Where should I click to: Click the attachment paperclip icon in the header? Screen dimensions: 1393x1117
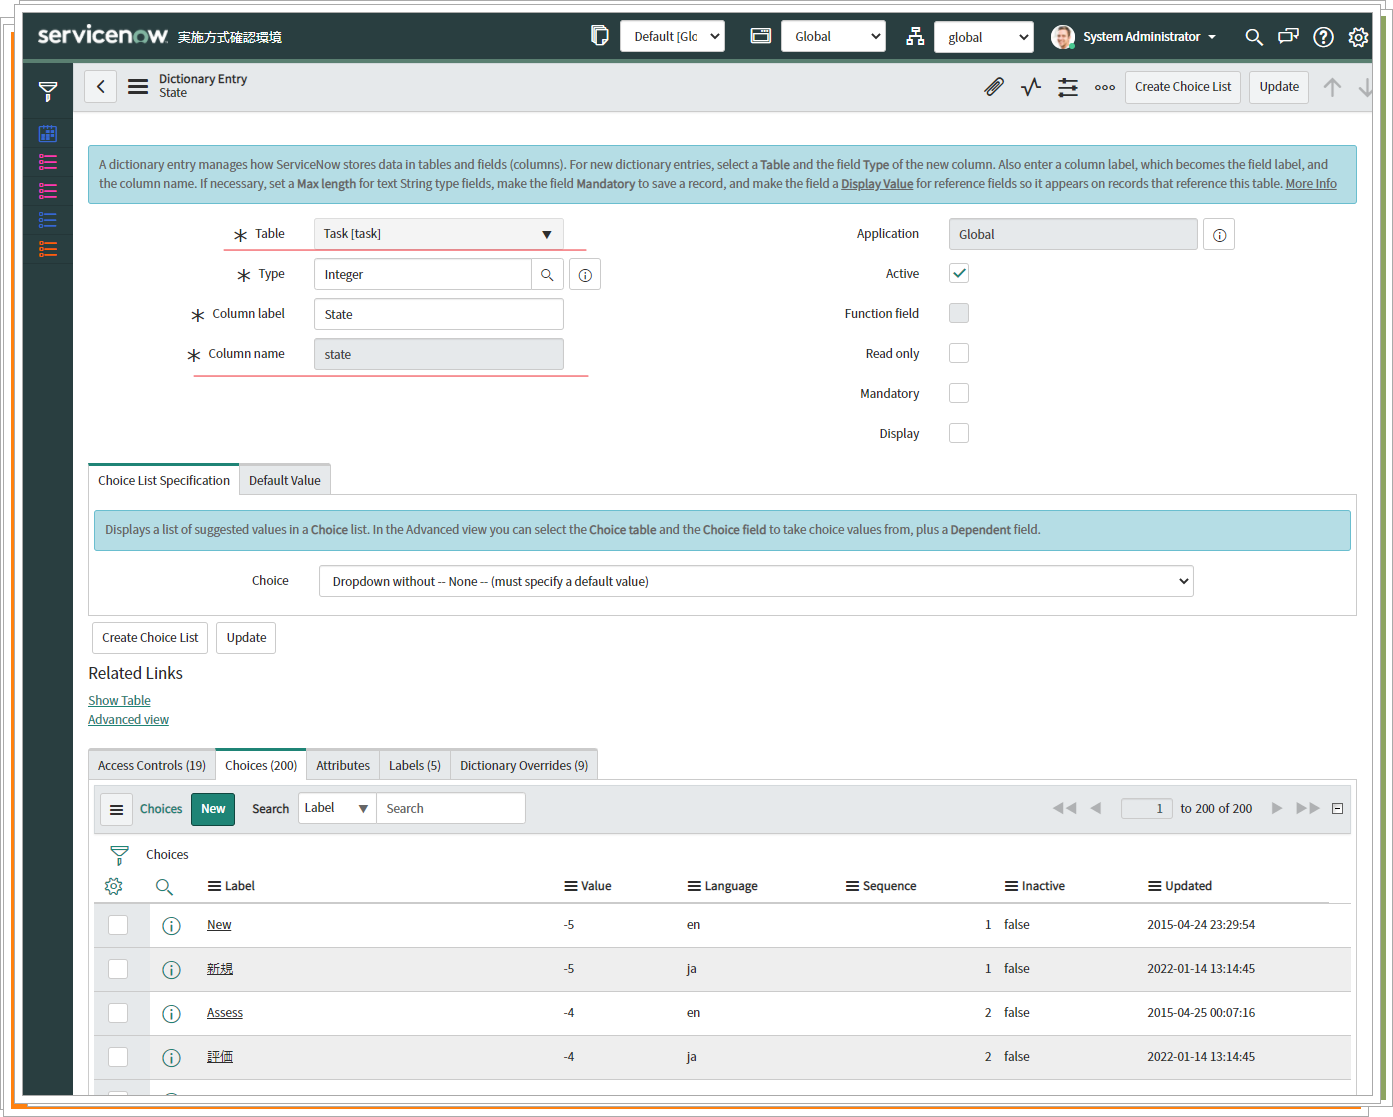993,87
